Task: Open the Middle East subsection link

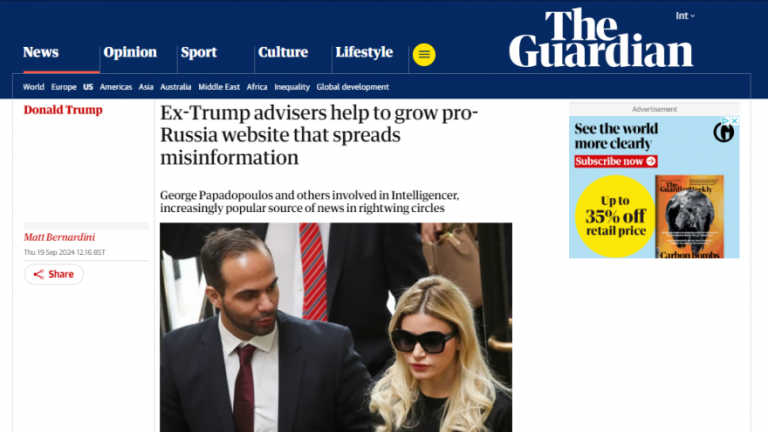Action: (x=219, y=87)
